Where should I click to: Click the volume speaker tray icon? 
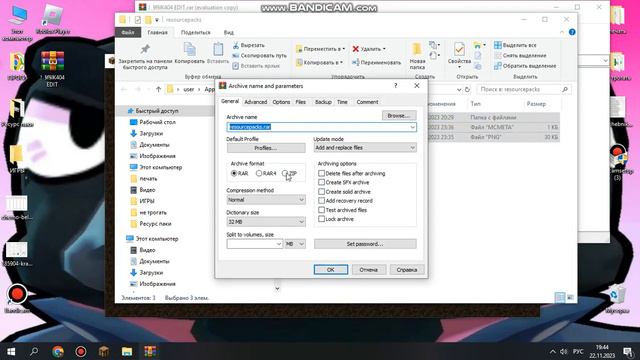(564, 351)
